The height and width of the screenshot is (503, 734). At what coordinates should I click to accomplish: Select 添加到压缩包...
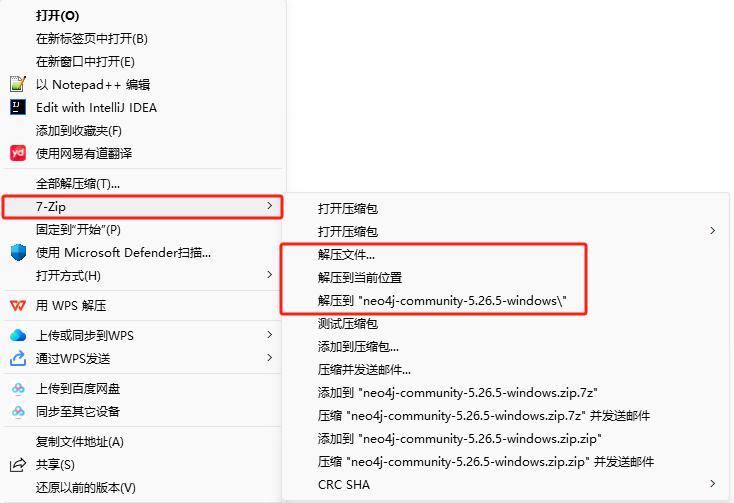(358, 346)
